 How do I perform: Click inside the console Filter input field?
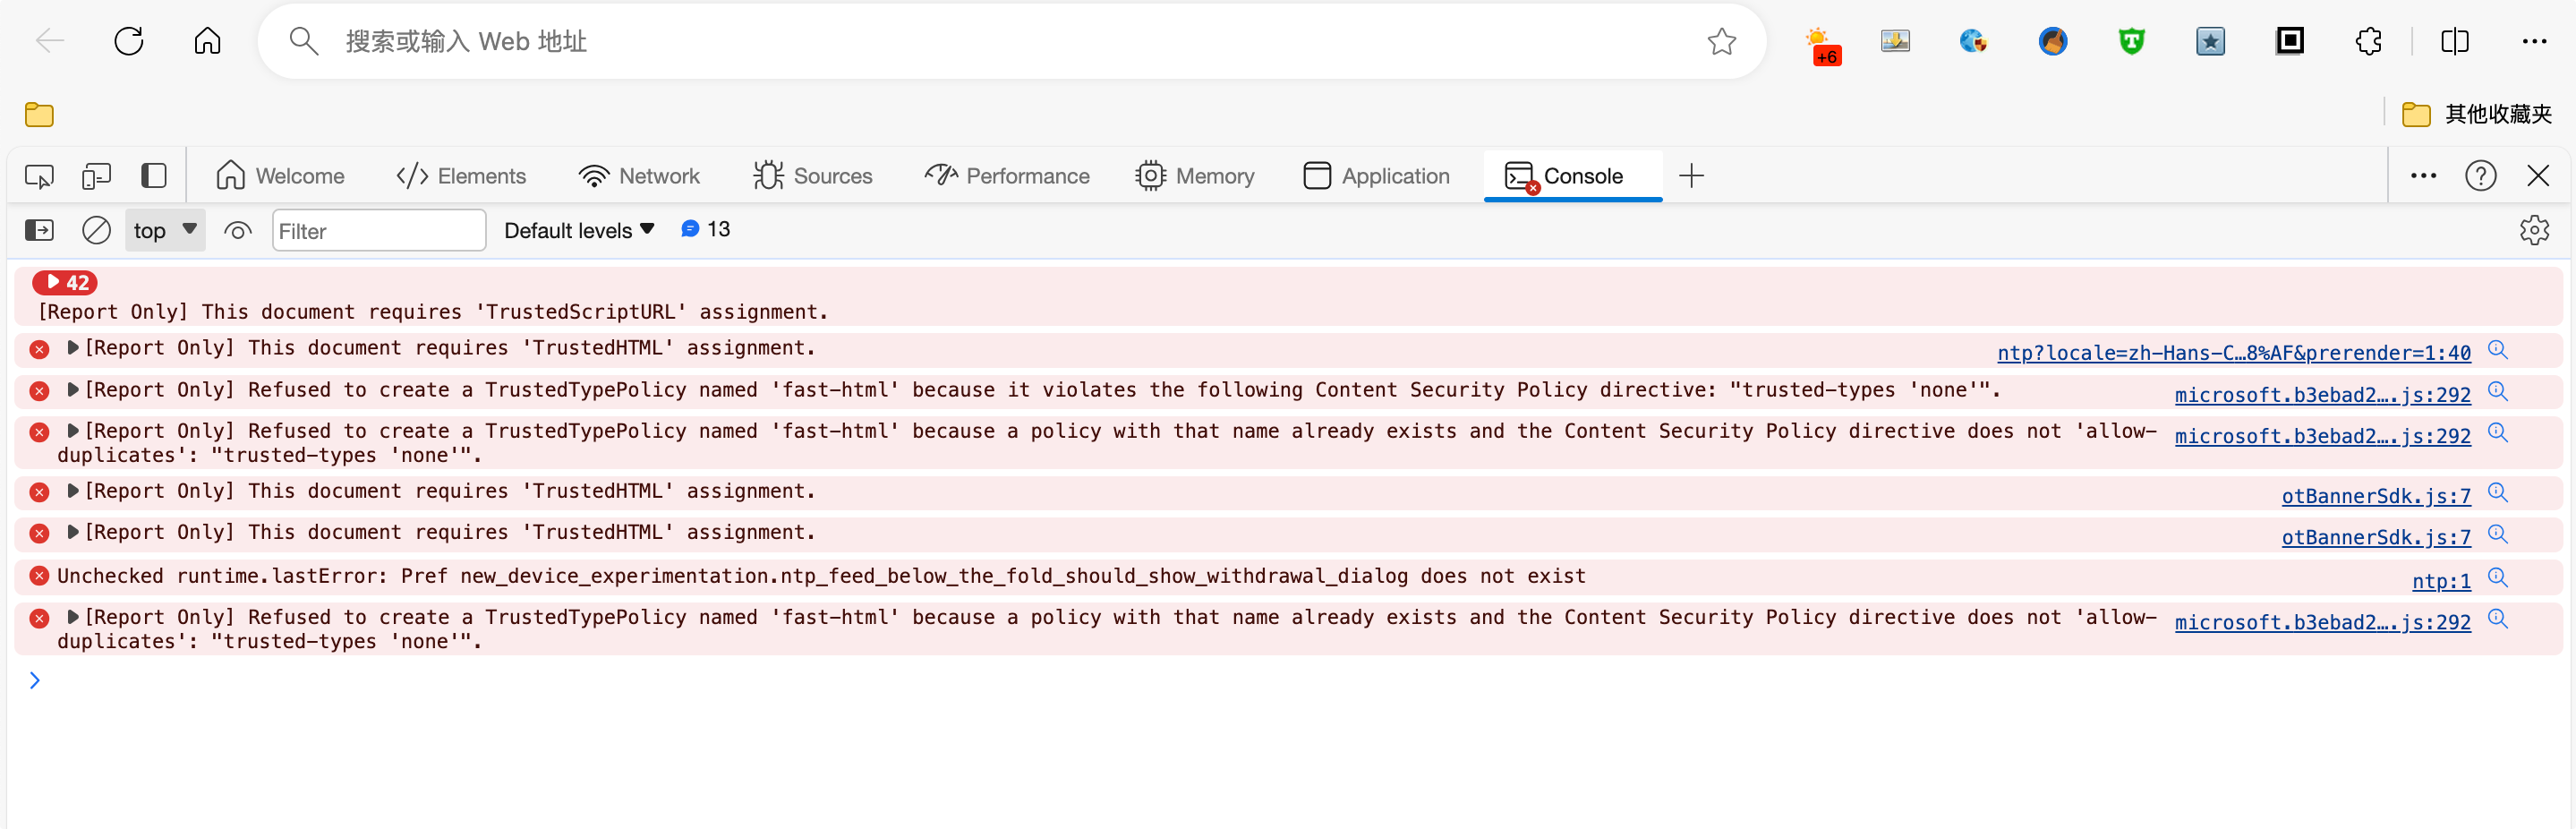(379, 230)
